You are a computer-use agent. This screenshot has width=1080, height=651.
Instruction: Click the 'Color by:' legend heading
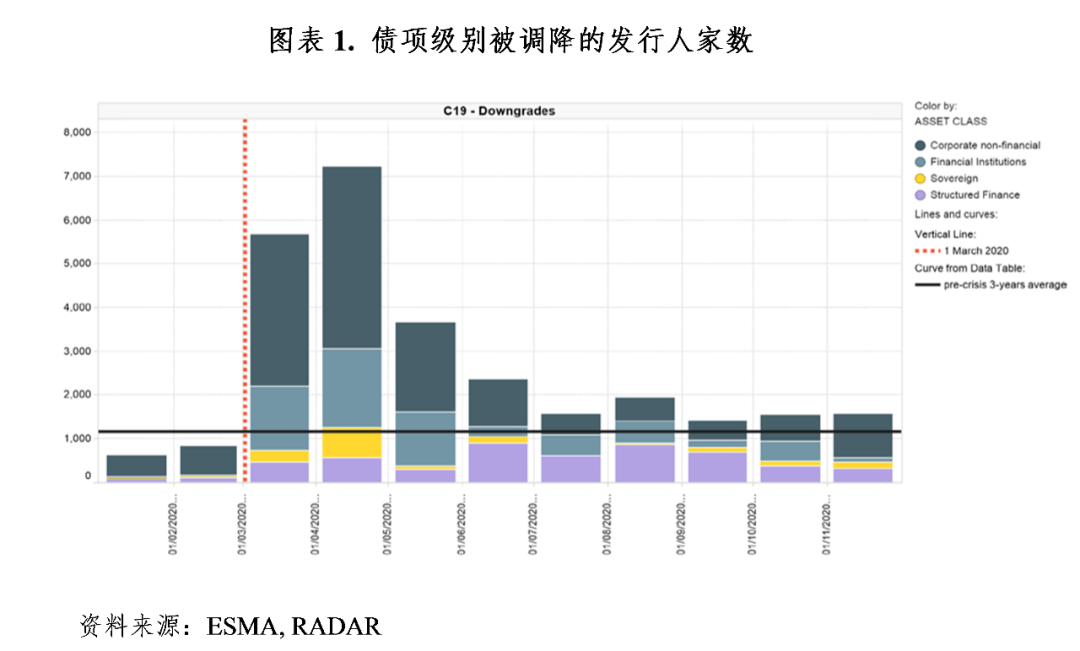[x=936, y=105]
